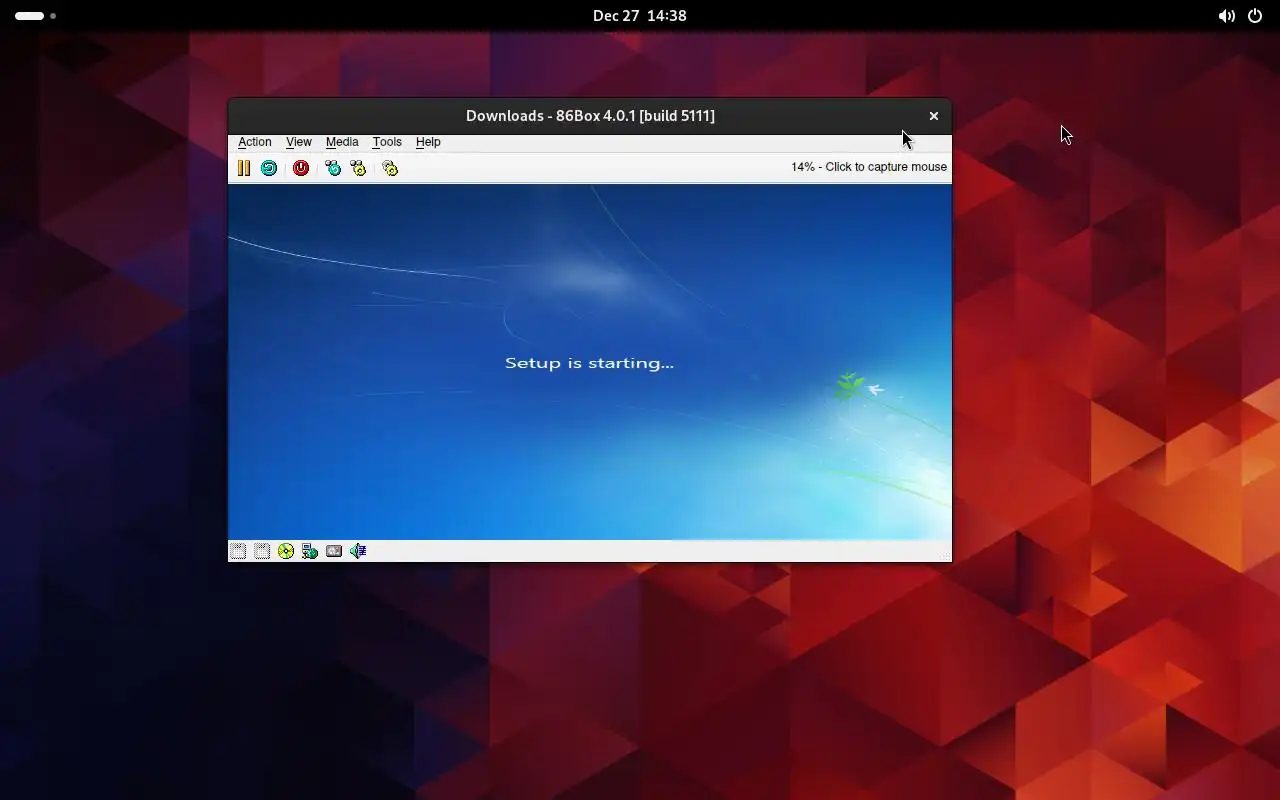Click the 'Setup is starting...' text in emulator
This screenshot has width=1280, height=800.
[x=589, y=363]
